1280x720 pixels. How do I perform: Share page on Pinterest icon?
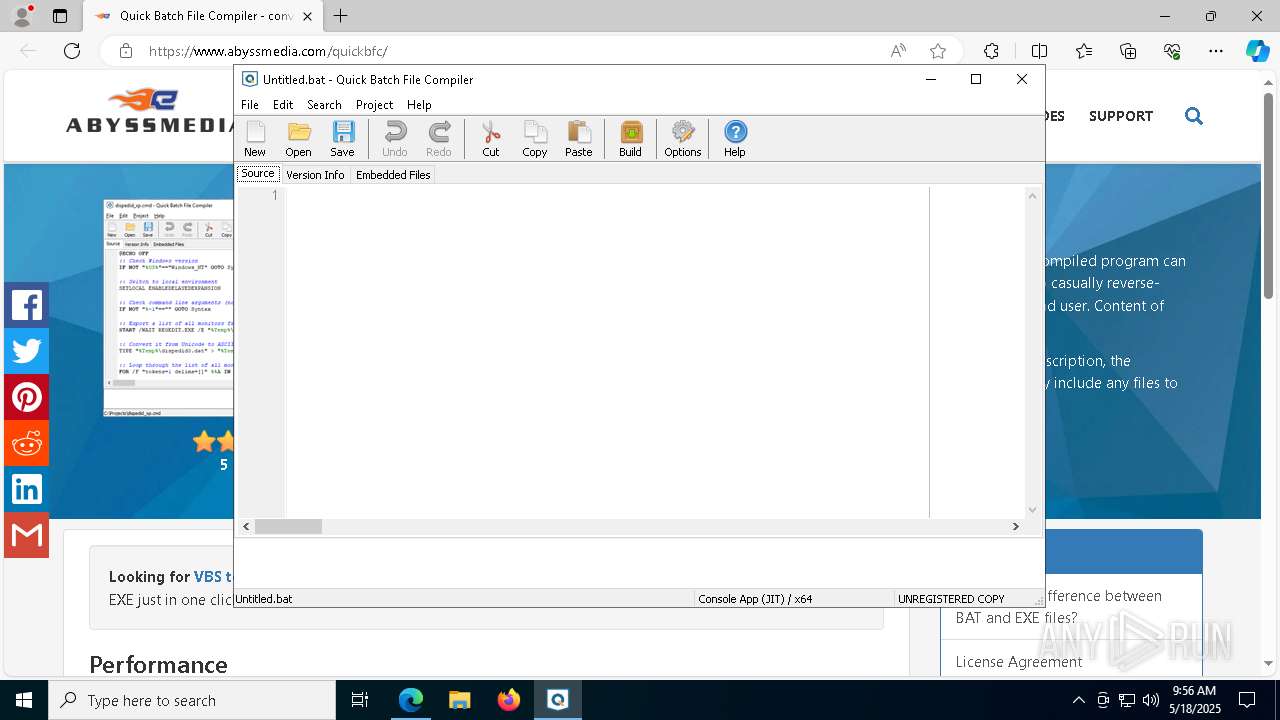point(26,397)
